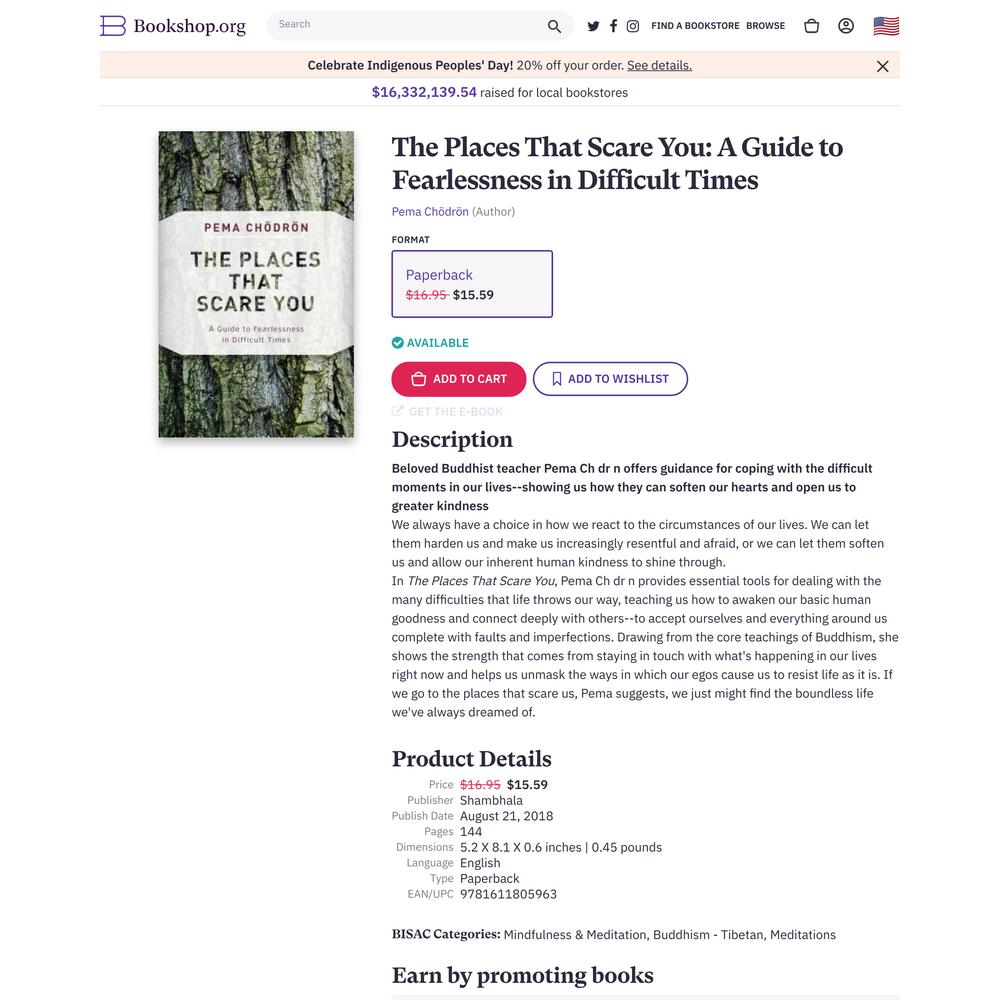Viewport: 1000px width, 1000px height.
Task: Click the search magnifier icon
Action: [554, 26]
